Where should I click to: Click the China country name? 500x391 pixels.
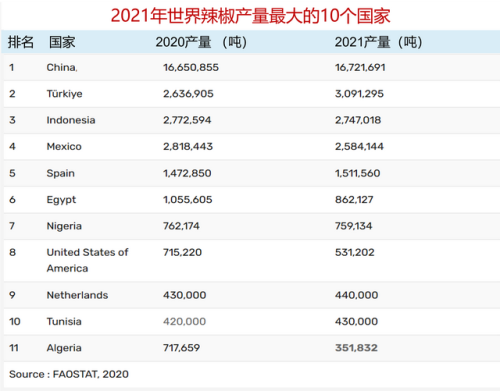tap(62, 67)
